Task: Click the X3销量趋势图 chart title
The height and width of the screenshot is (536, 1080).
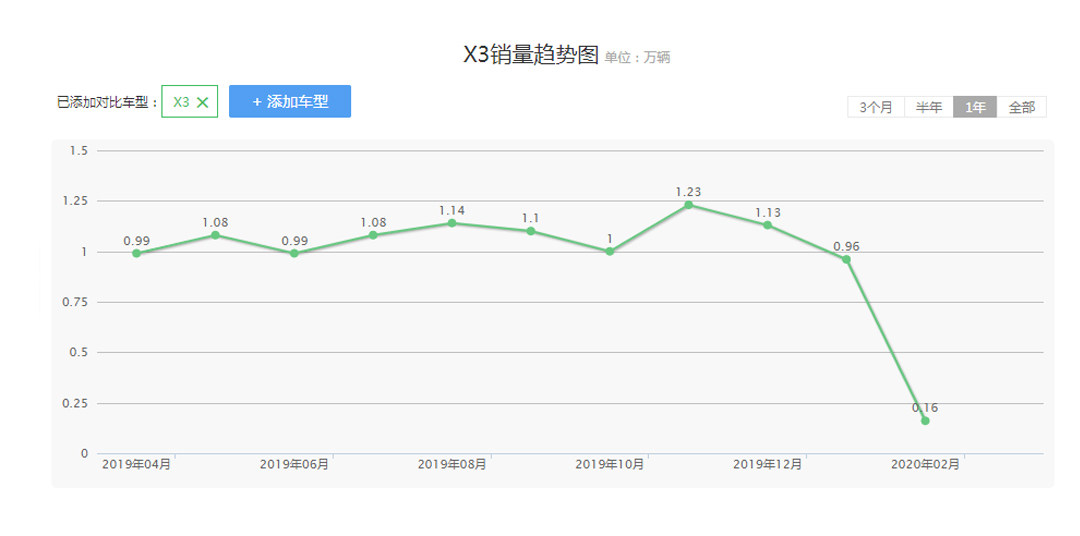Action: 530,56
